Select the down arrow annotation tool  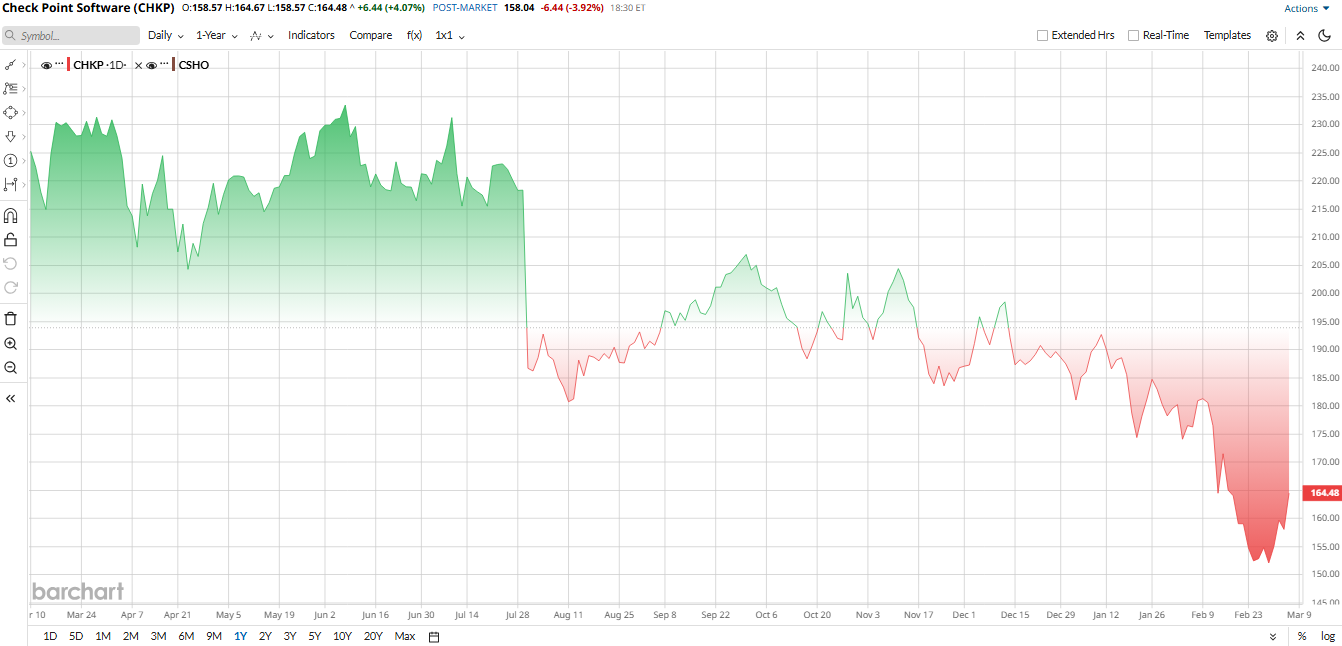tap(10, 136)
